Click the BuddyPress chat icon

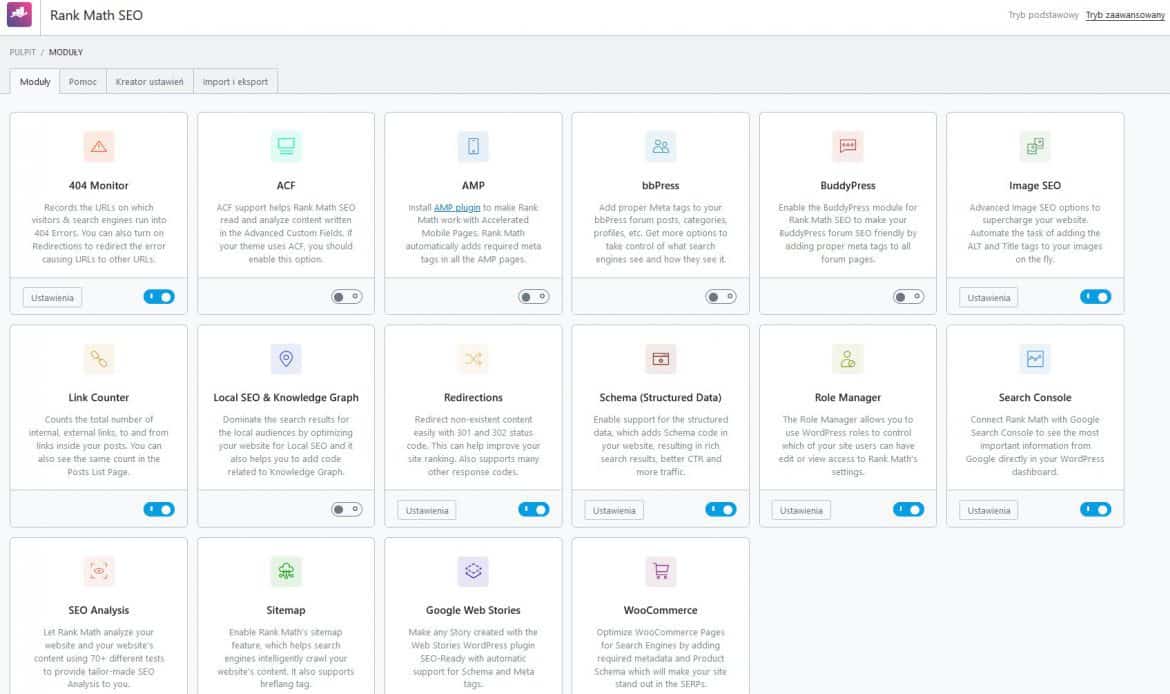[848, 146]
